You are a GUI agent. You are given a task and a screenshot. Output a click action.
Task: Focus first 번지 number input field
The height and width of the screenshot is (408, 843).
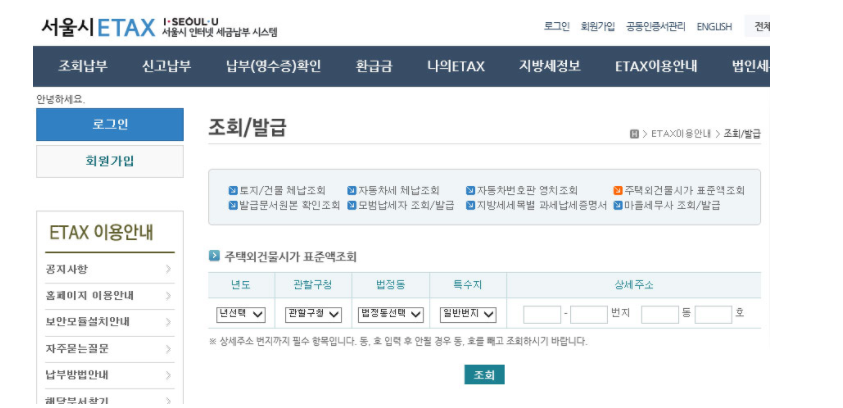tap(542, 314)
